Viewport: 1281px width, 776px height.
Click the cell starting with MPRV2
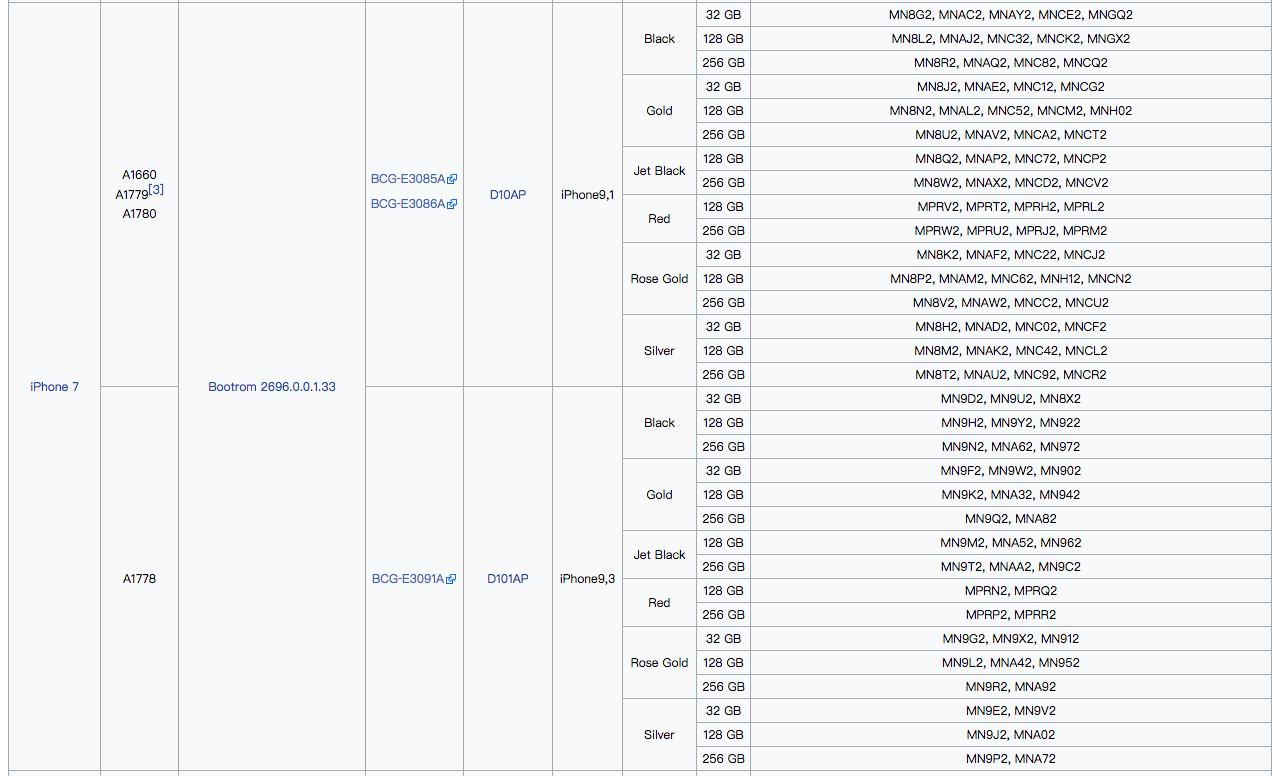pyautogui.click(x=1010, y=207)
